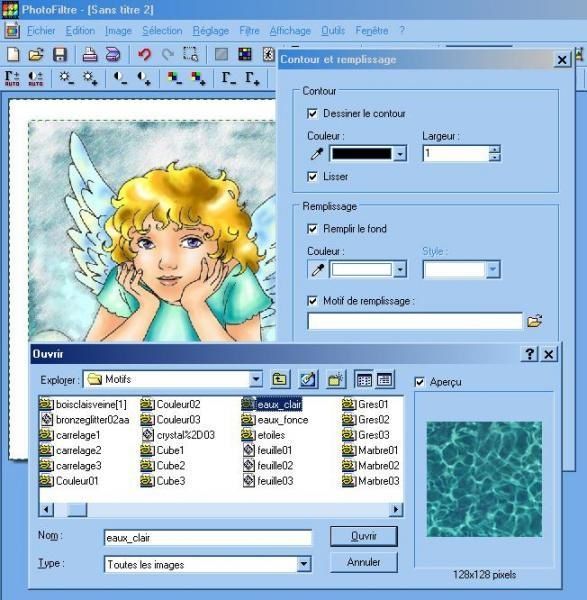The height and width of the screenshot is (600, 587).
Task: Click the Annuler button
Action: coord(364,562)
